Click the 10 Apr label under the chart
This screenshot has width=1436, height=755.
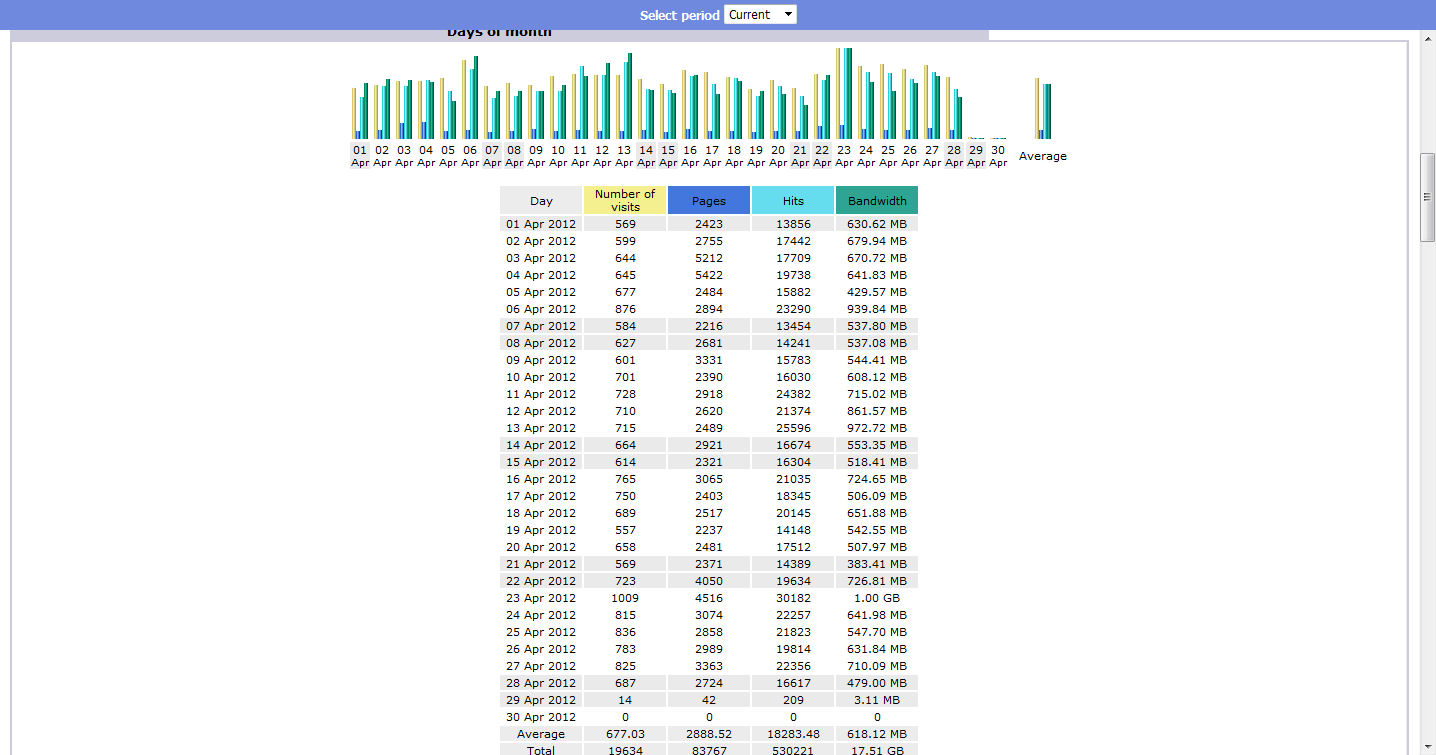point(558,156)
